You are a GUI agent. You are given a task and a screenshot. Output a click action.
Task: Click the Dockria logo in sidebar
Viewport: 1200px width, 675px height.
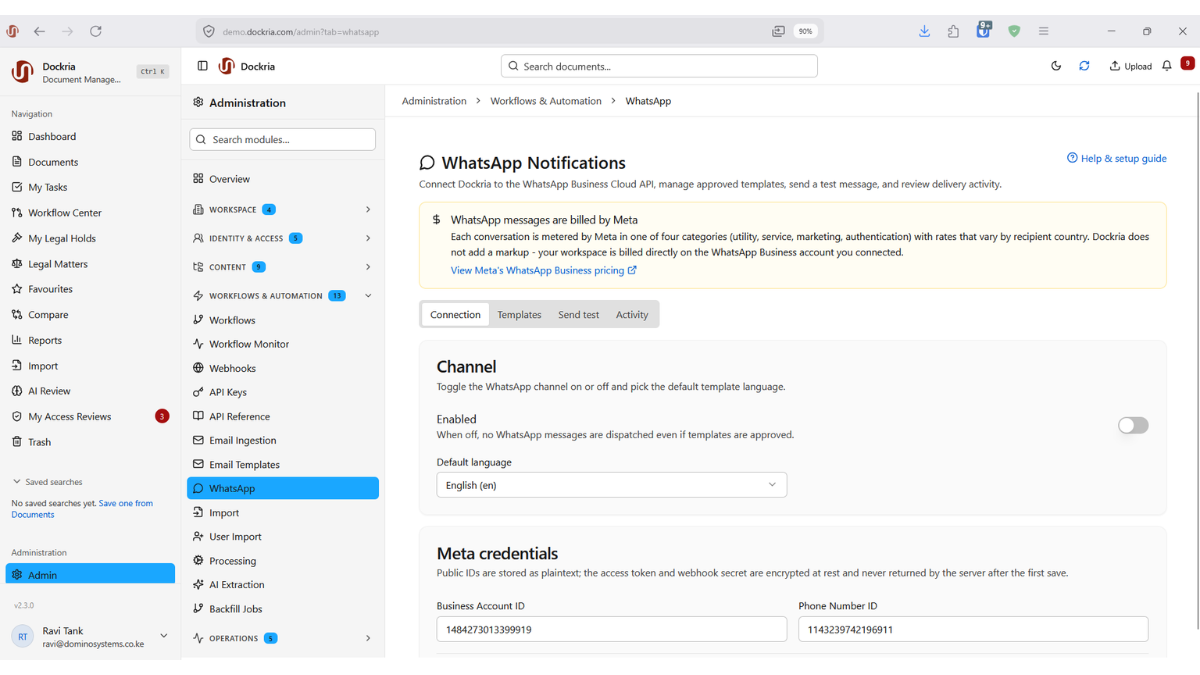click(22, 71)
